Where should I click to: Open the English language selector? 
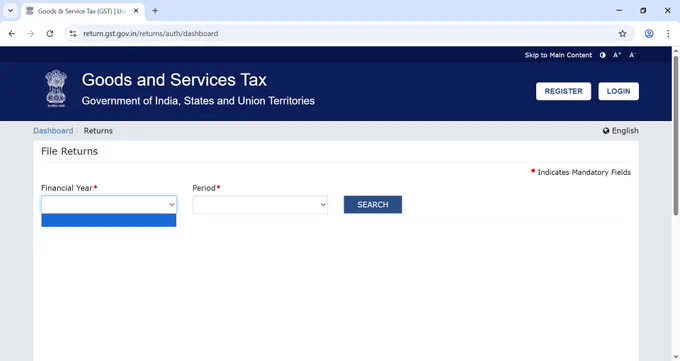(621, 131)
